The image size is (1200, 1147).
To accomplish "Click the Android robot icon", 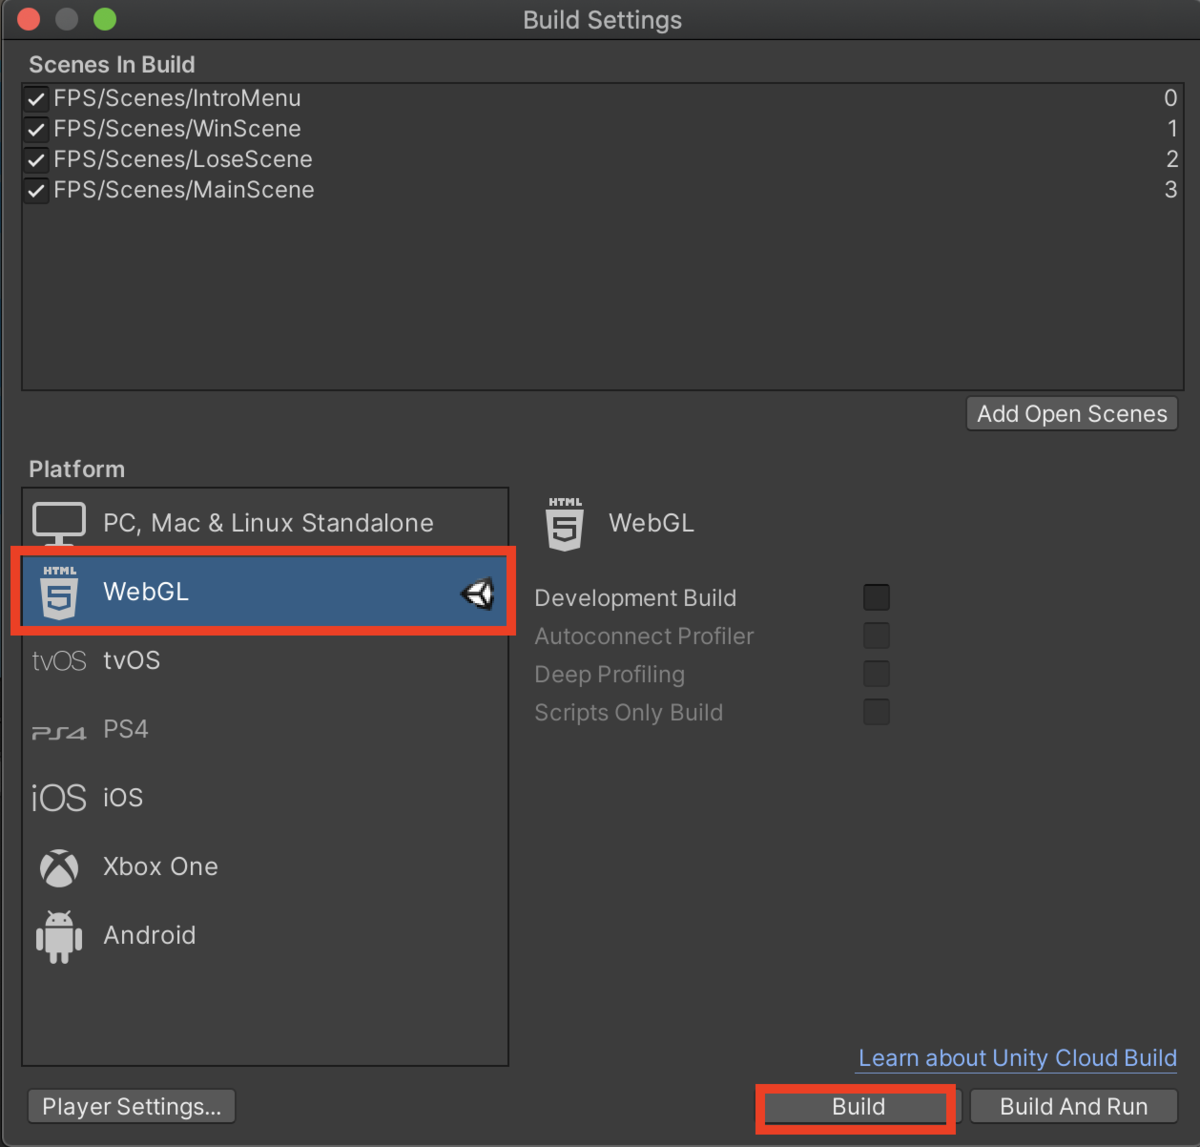I will click(59, 937).
